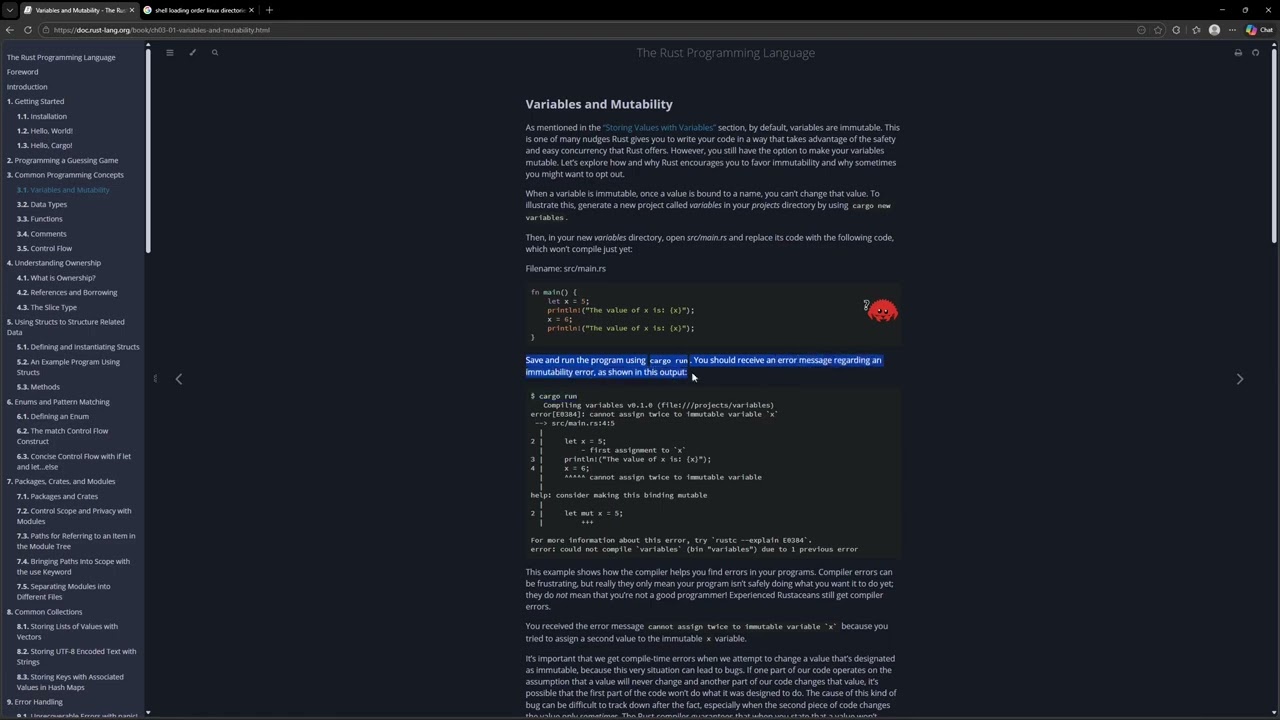The height and width of the screenshot is (720, 1280).
Task: Open 1.1. Installation section
Action: tap(42, 116)
